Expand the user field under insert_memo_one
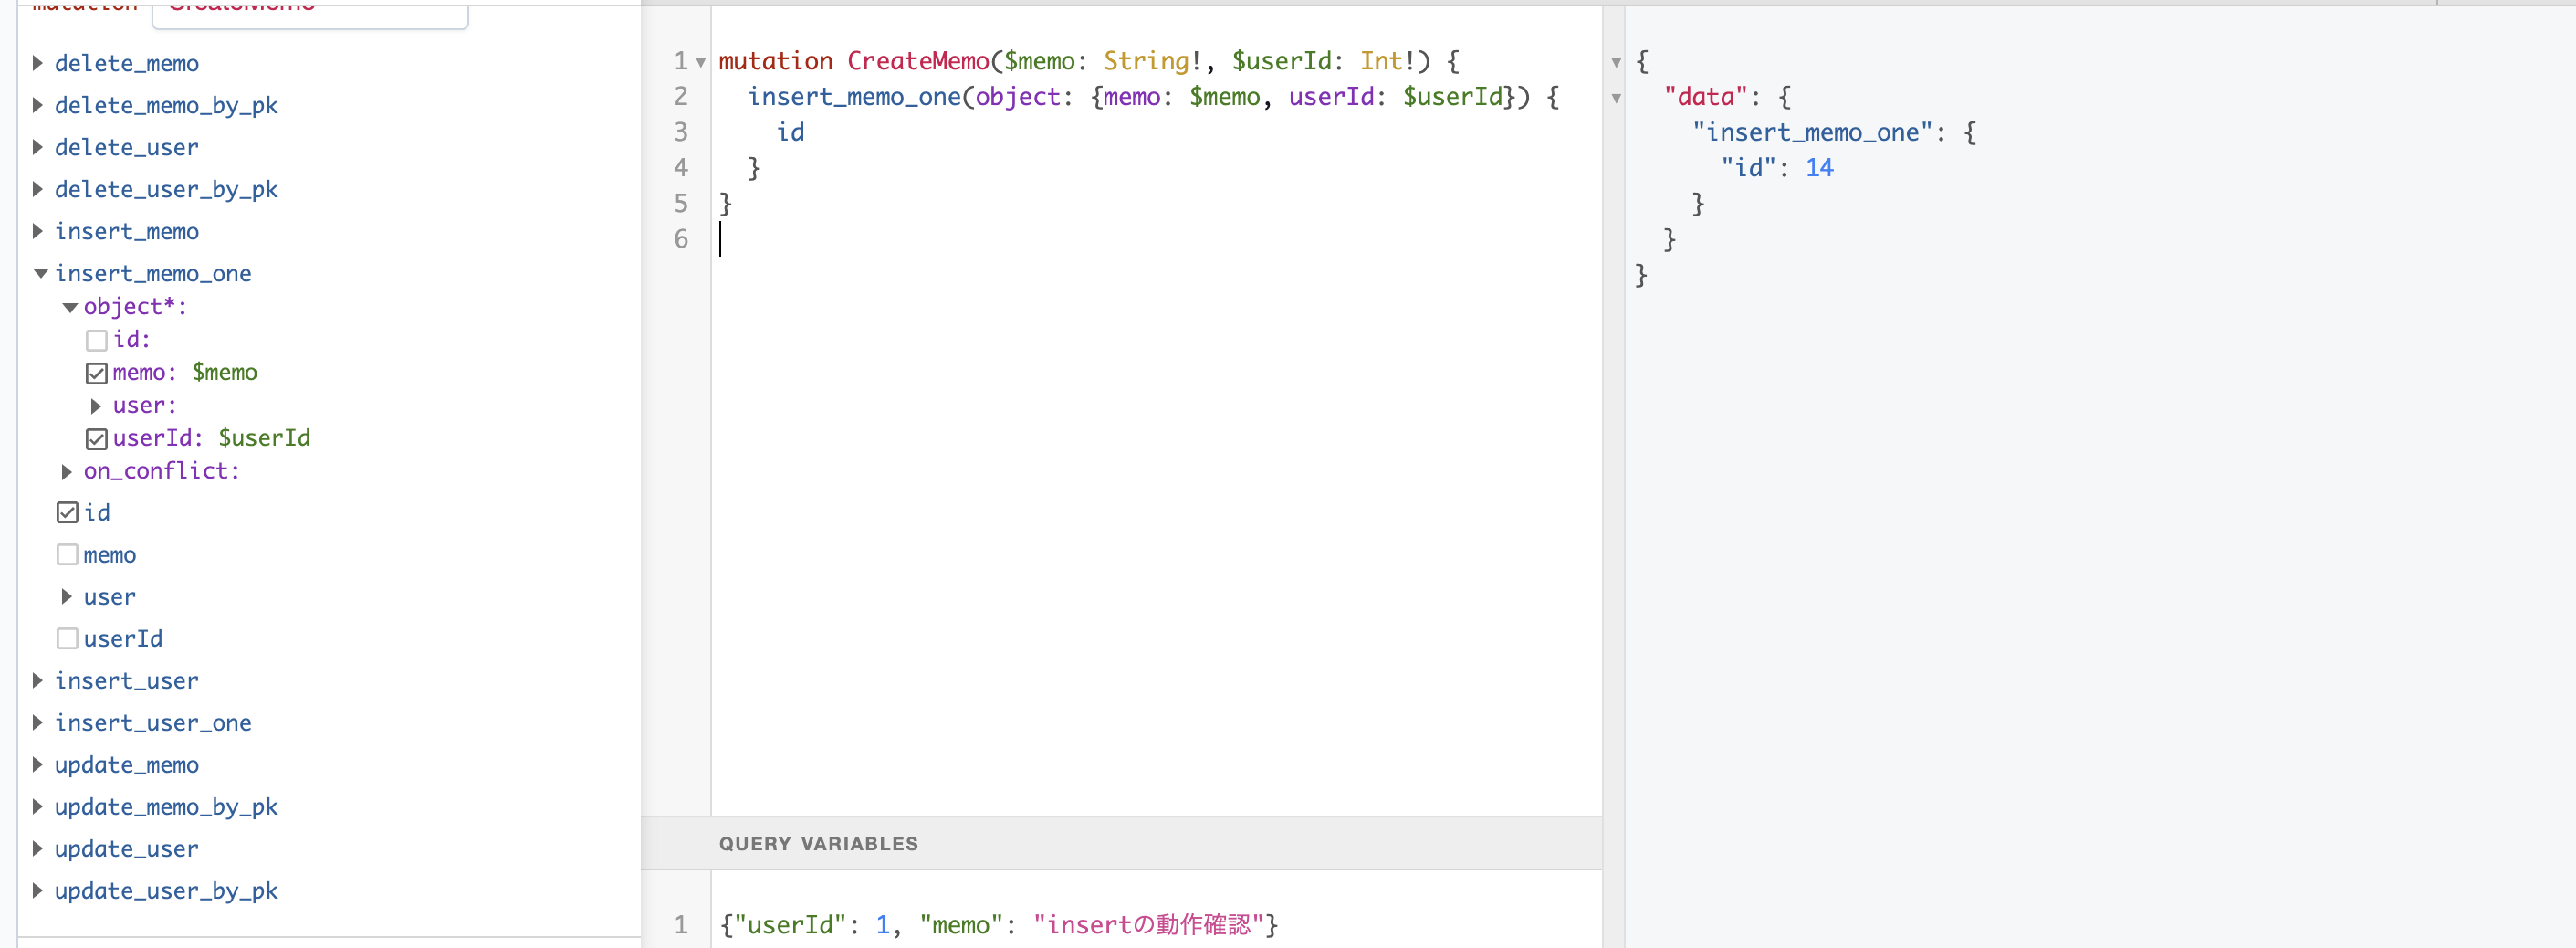The height and width of the screenshot is (948, 2576). pos(67,597)
